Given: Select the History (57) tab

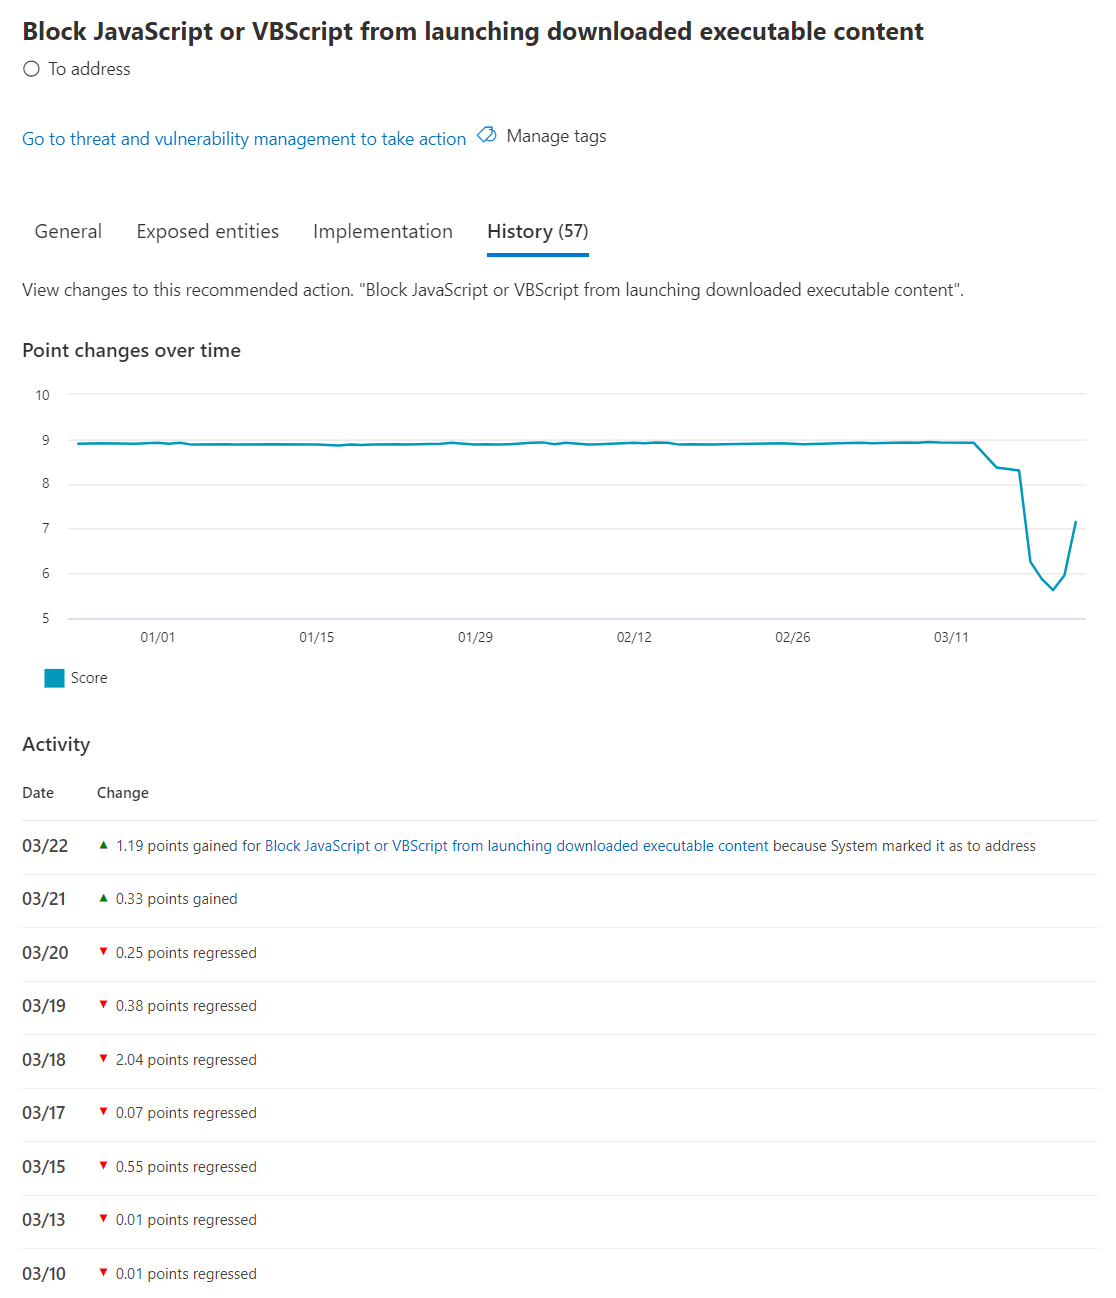Looking at the screenshot, I should [x=538, y=231].
